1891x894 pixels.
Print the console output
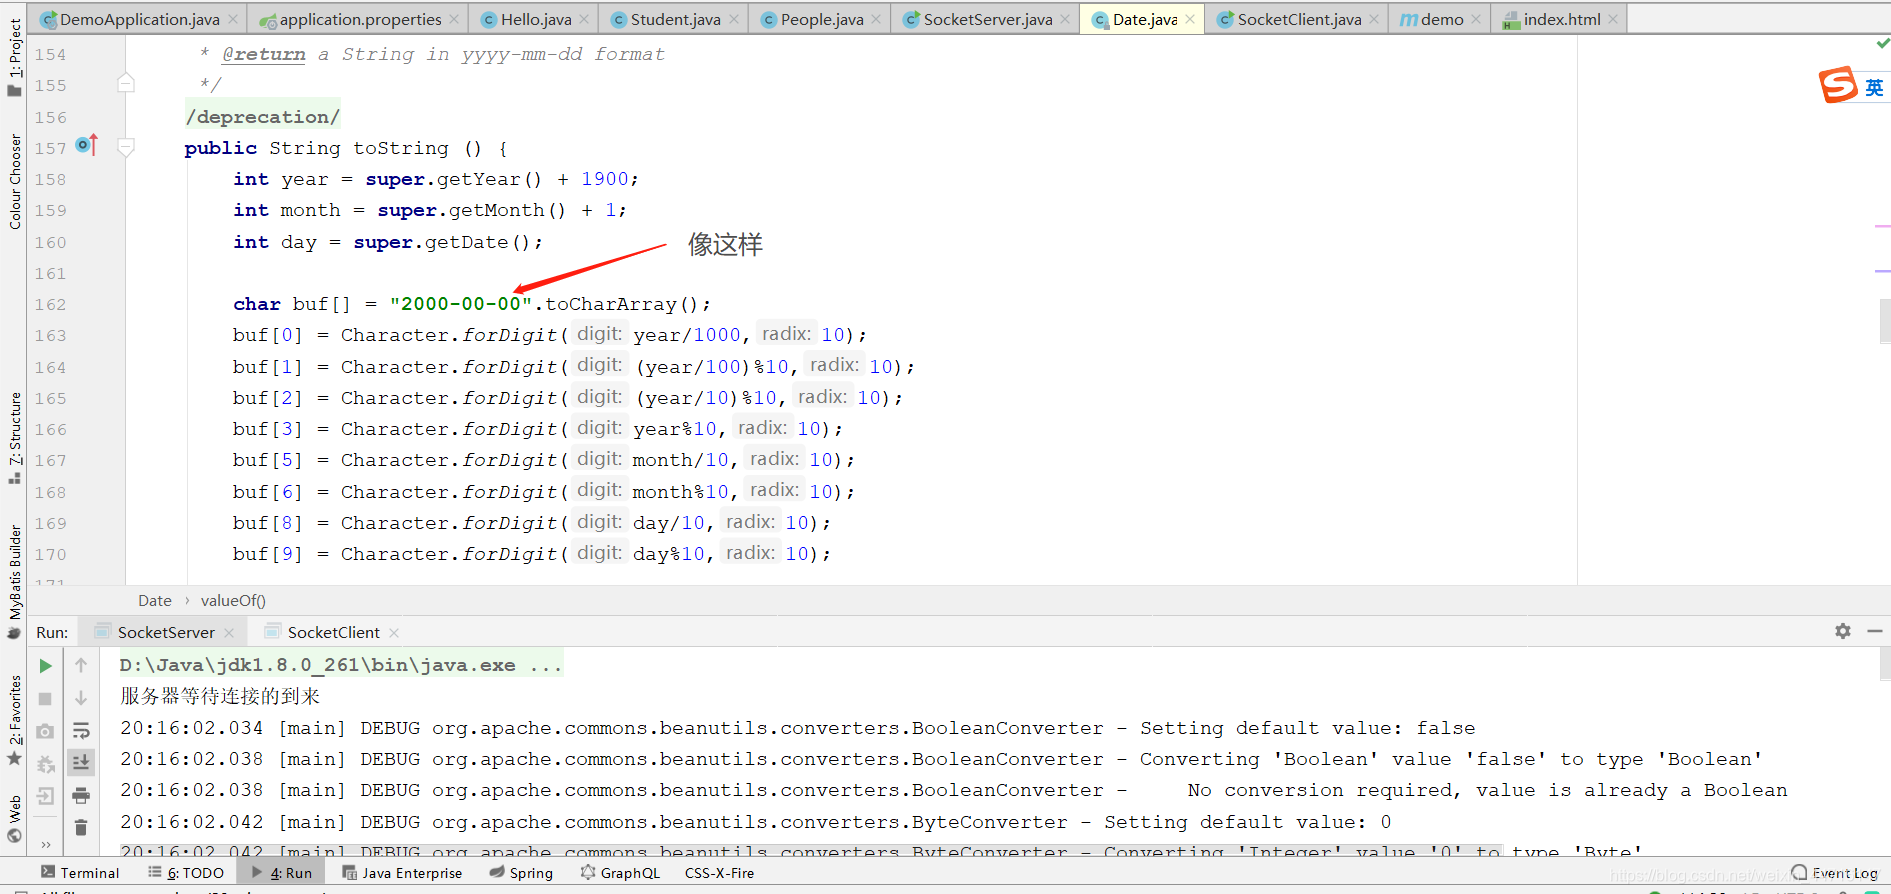pyautogui.click(x=81, y=796)
